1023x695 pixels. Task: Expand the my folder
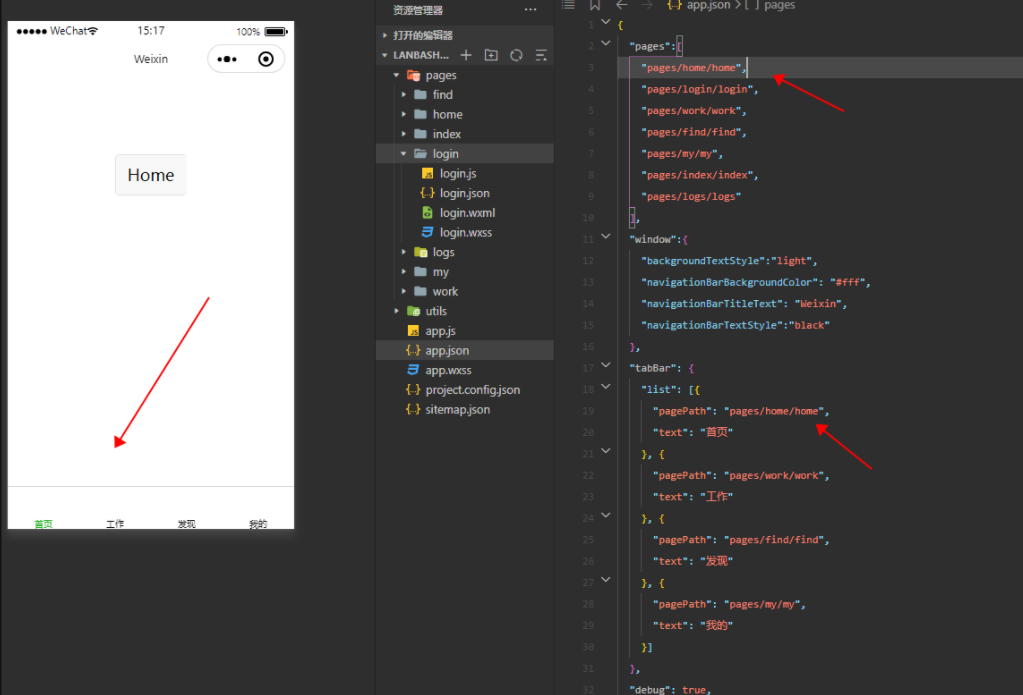point(403,271)
